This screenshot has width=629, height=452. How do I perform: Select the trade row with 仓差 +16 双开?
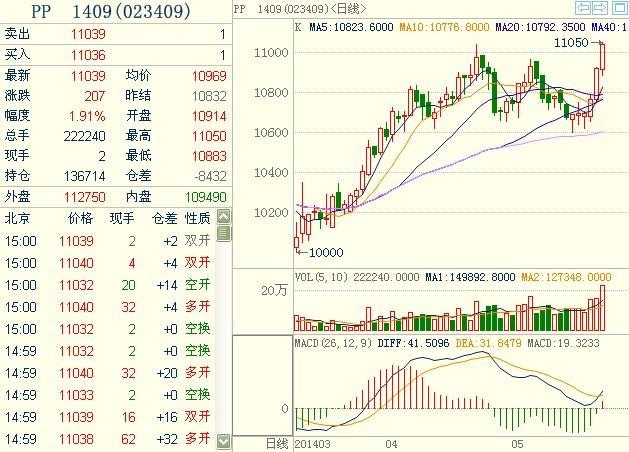click(108, 417)
